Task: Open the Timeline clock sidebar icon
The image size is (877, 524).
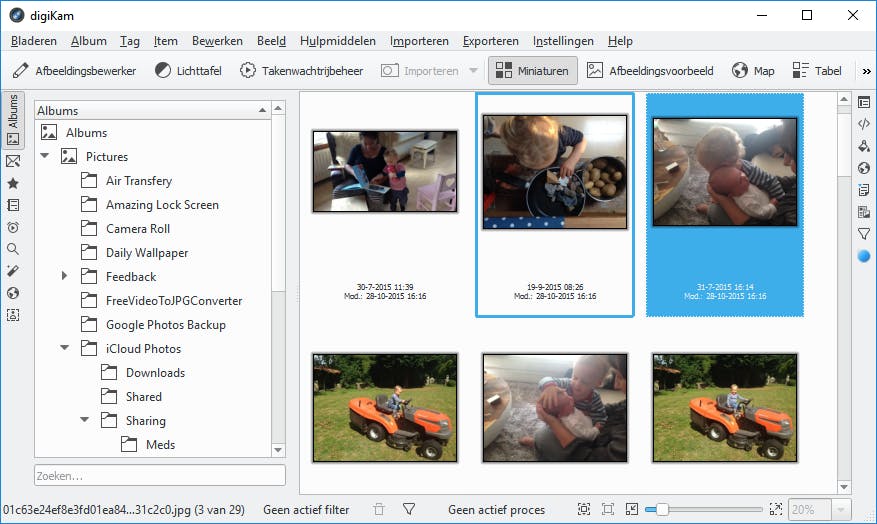Action: tap(13, 227)
